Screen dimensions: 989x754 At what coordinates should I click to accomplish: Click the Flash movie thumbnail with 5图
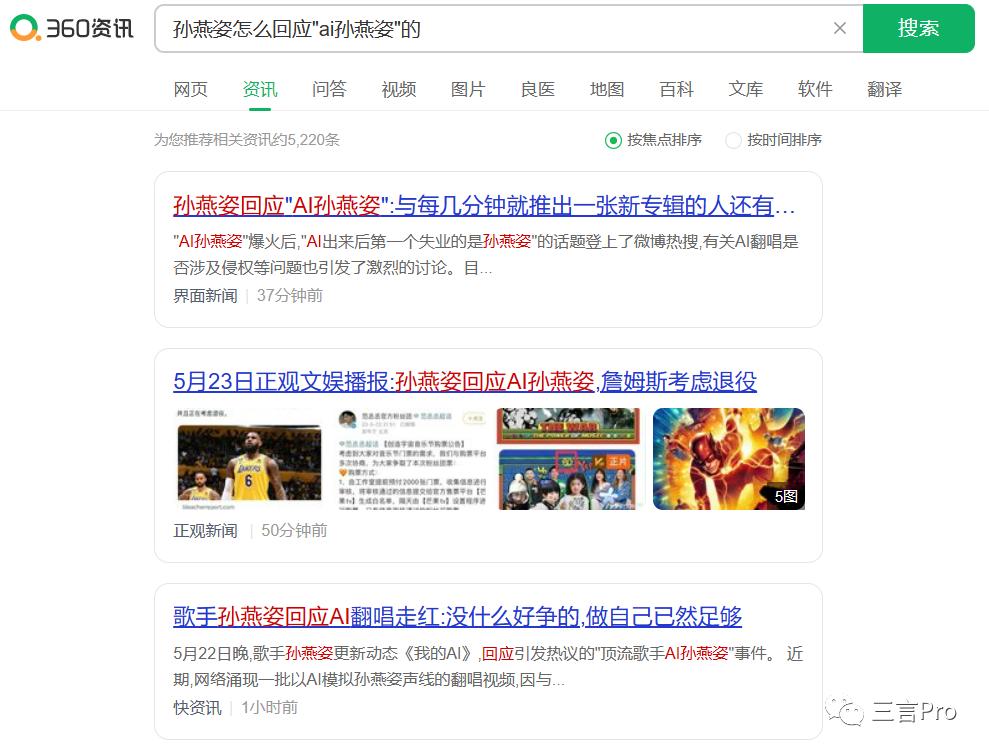[729, 459]
